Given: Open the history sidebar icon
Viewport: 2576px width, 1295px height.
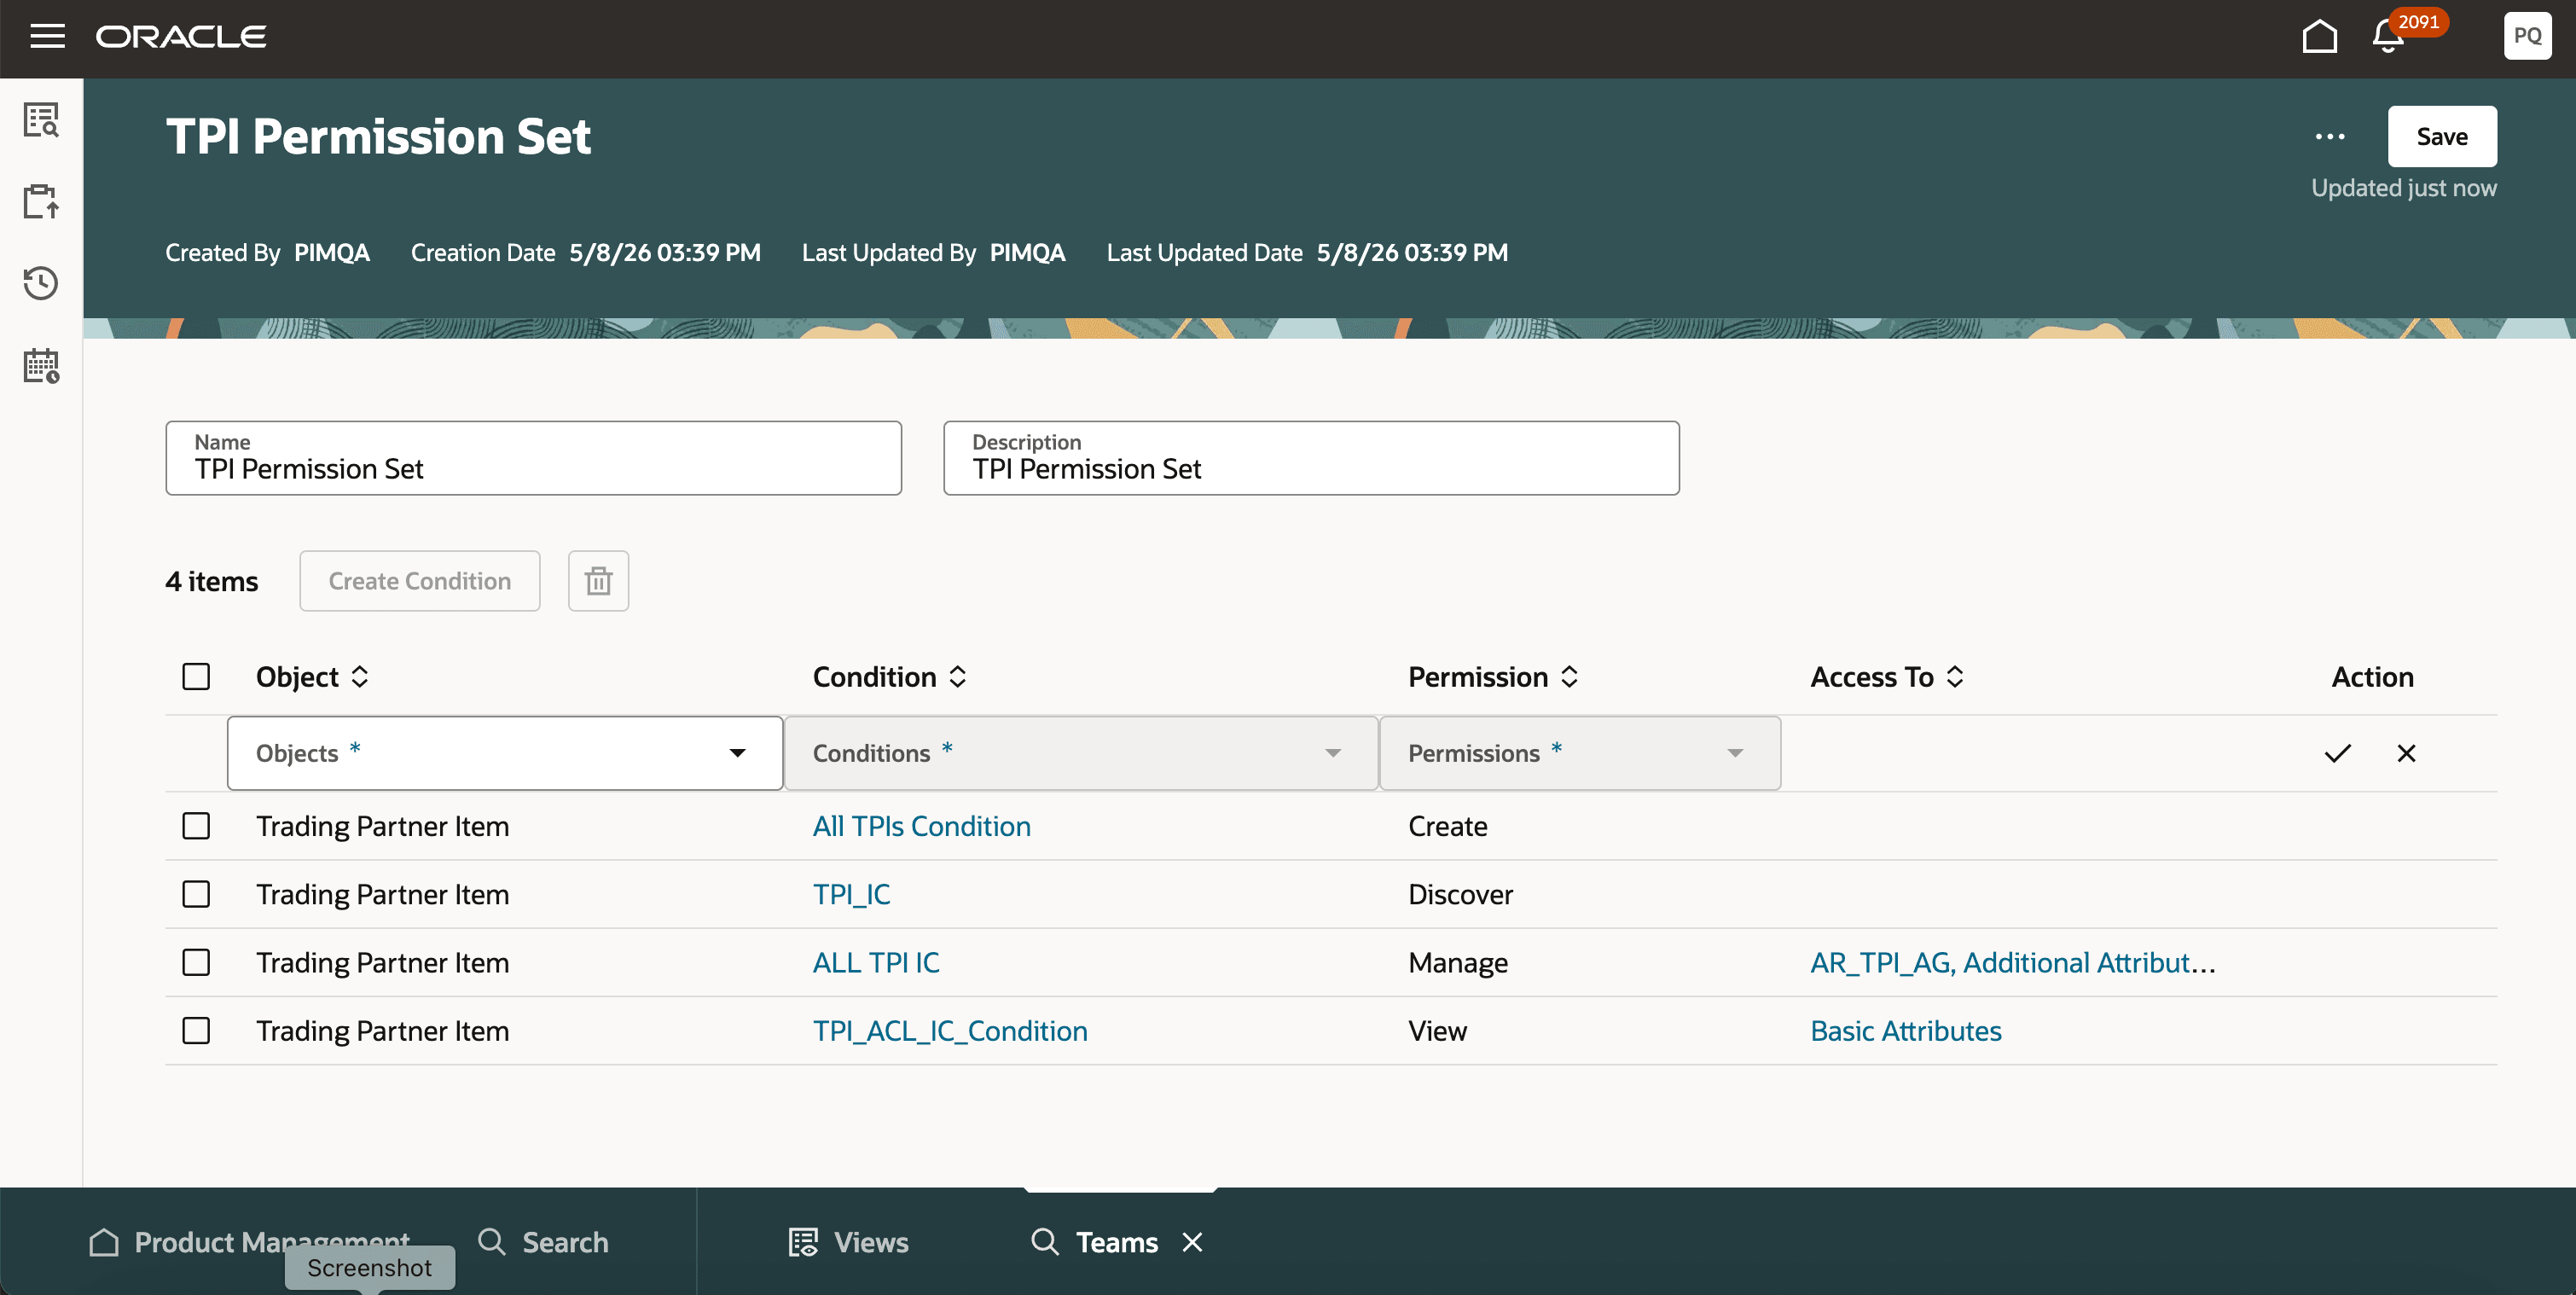Looking at the screenshot, I should point(41,283).
